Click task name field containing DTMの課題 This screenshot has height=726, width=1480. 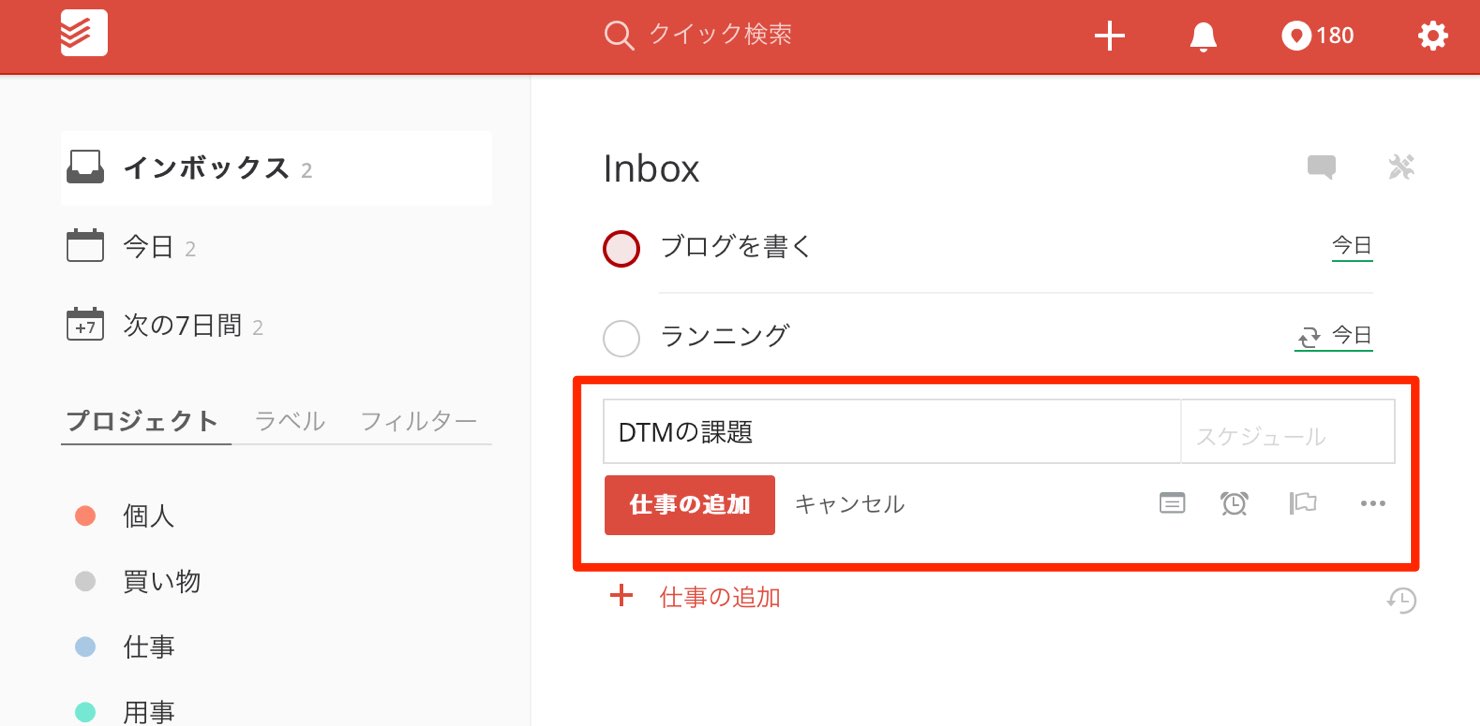892,432
